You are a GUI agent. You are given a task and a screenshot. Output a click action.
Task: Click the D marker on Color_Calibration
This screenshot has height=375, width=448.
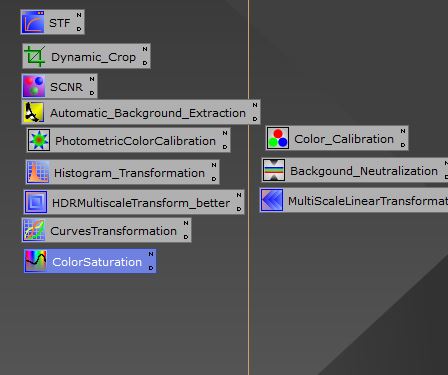point(403,145)
